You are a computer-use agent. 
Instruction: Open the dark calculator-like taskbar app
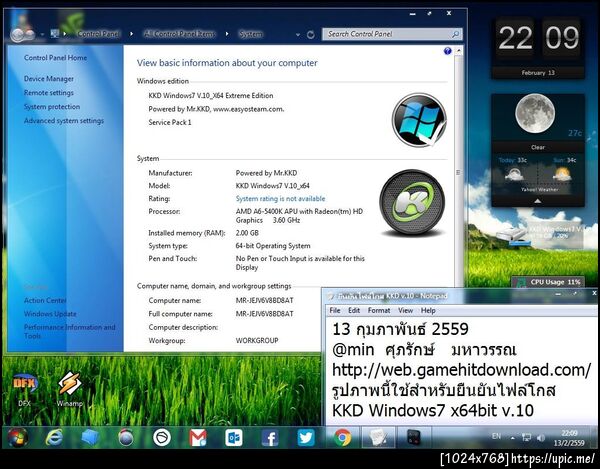click(x=414, y=438)
